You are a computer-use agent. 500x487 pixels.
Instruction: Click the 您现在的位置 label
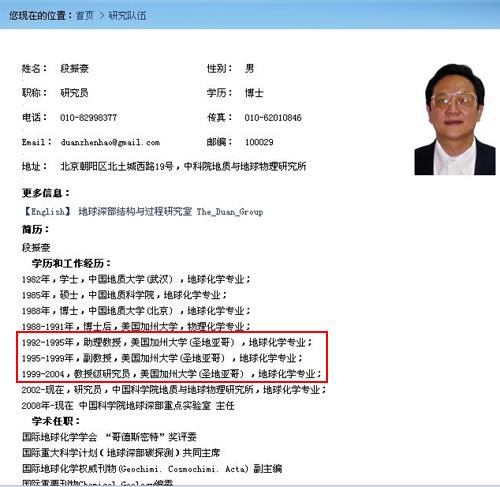tap(40, 15)
